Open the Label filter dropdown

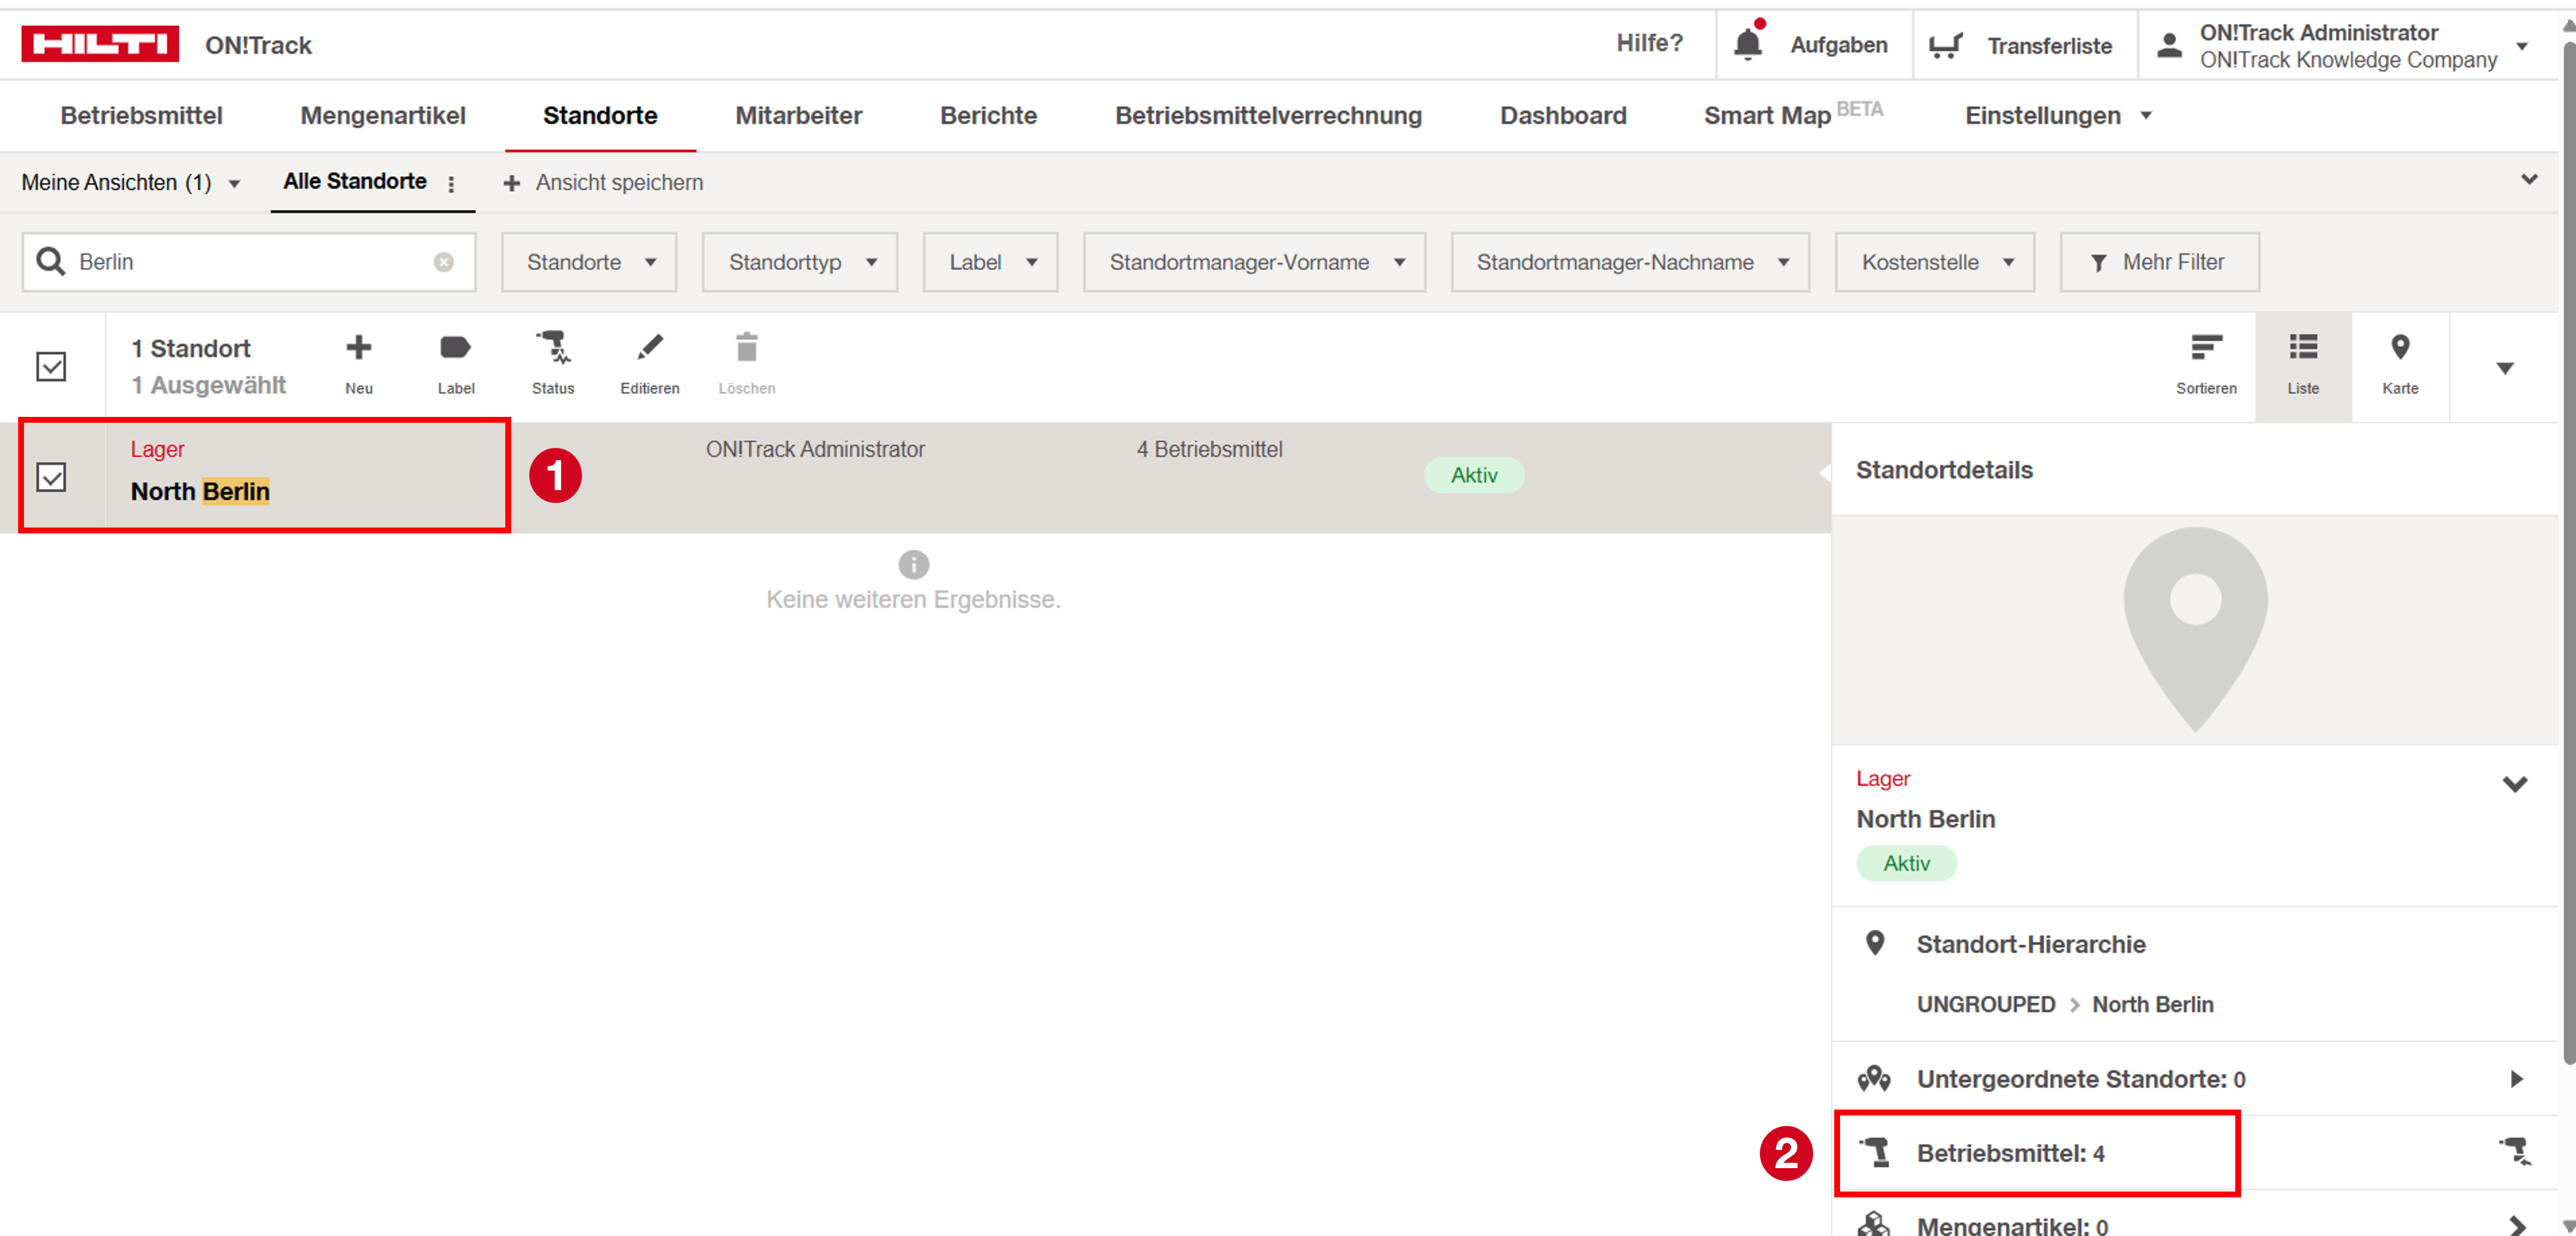pos(990,262)
